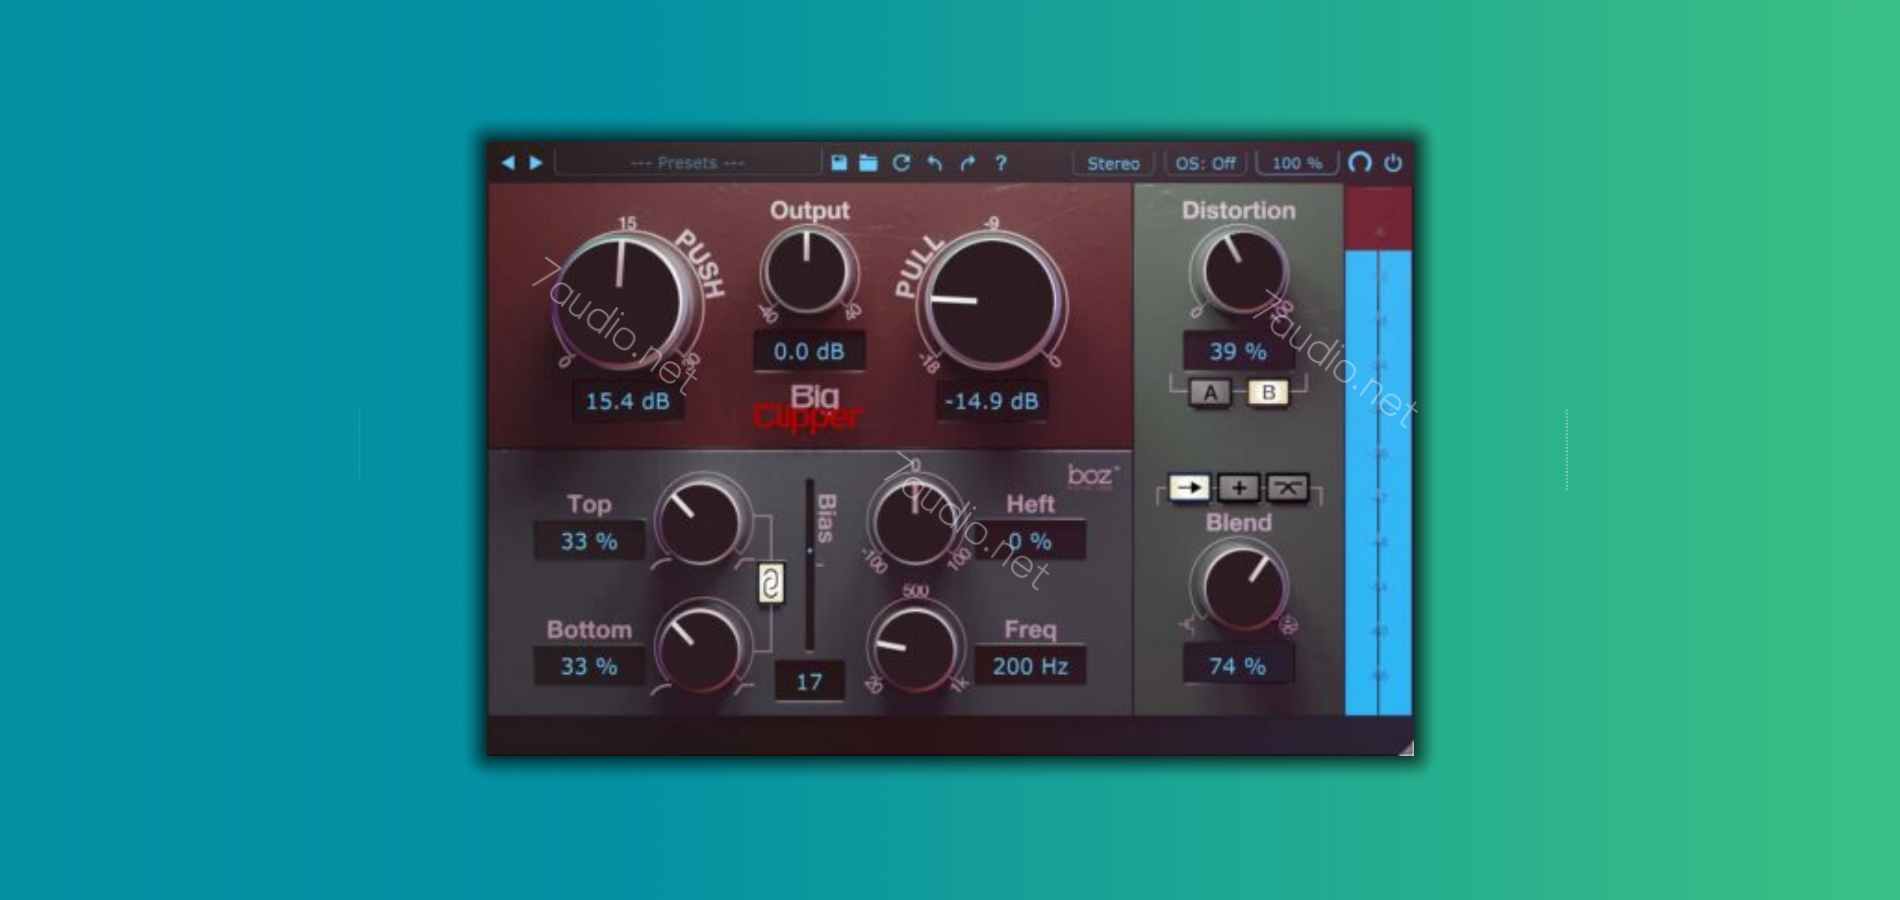This screenshot has width=1900, height=900.
Task: Go to the next preset arrow
Action: (x=536, y=162)
